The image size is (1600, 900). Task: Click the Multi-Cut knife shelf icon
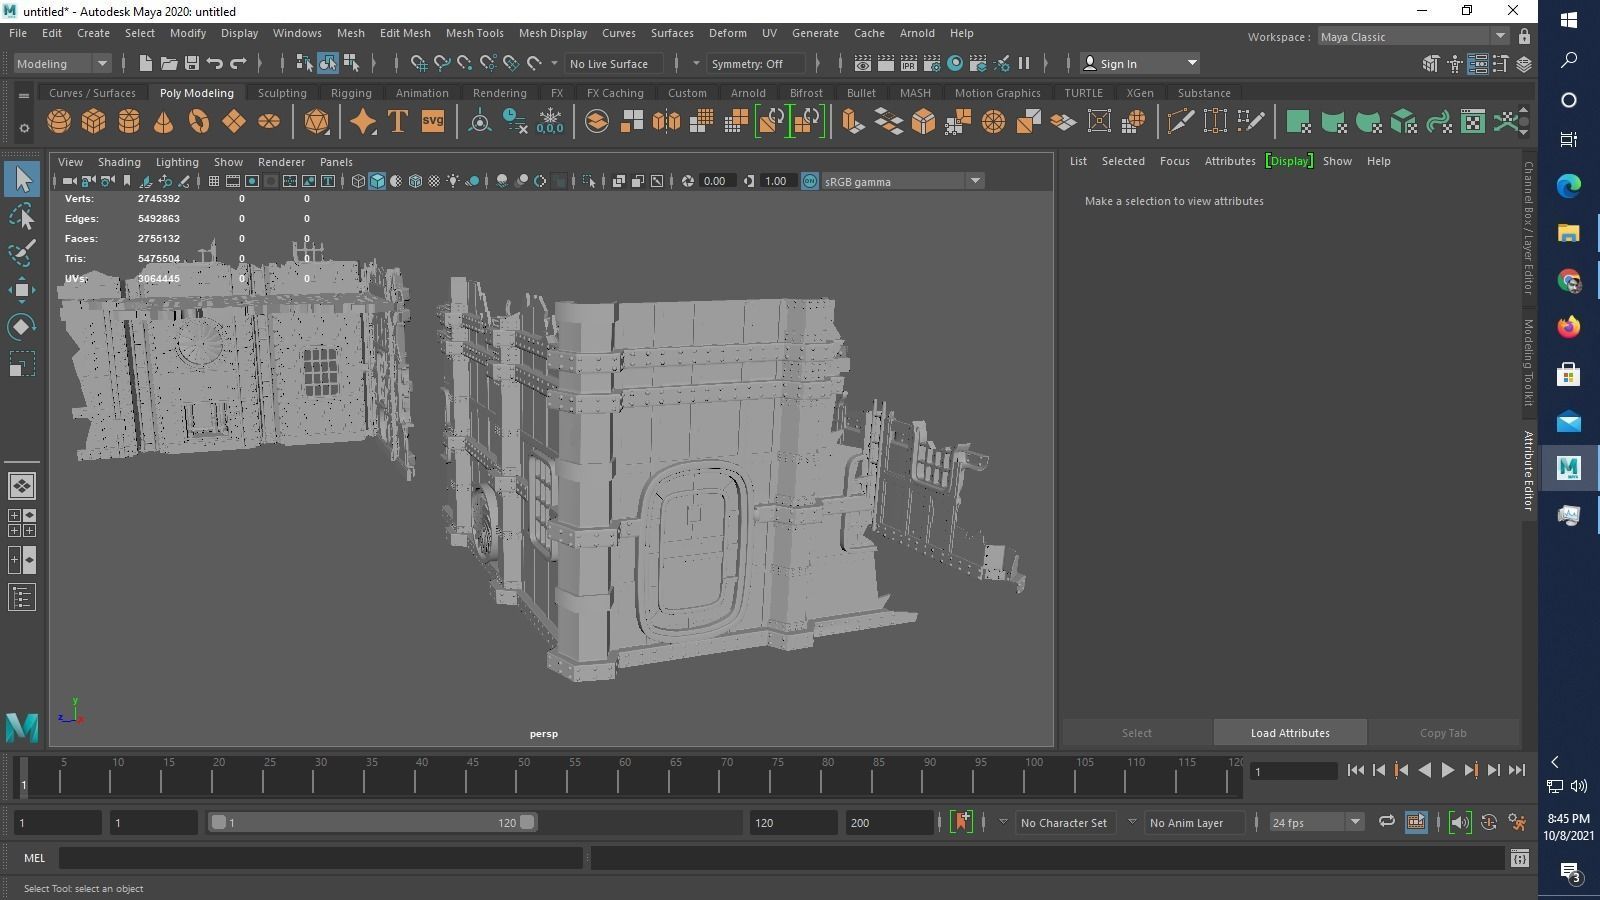(x=1180, y=122)
